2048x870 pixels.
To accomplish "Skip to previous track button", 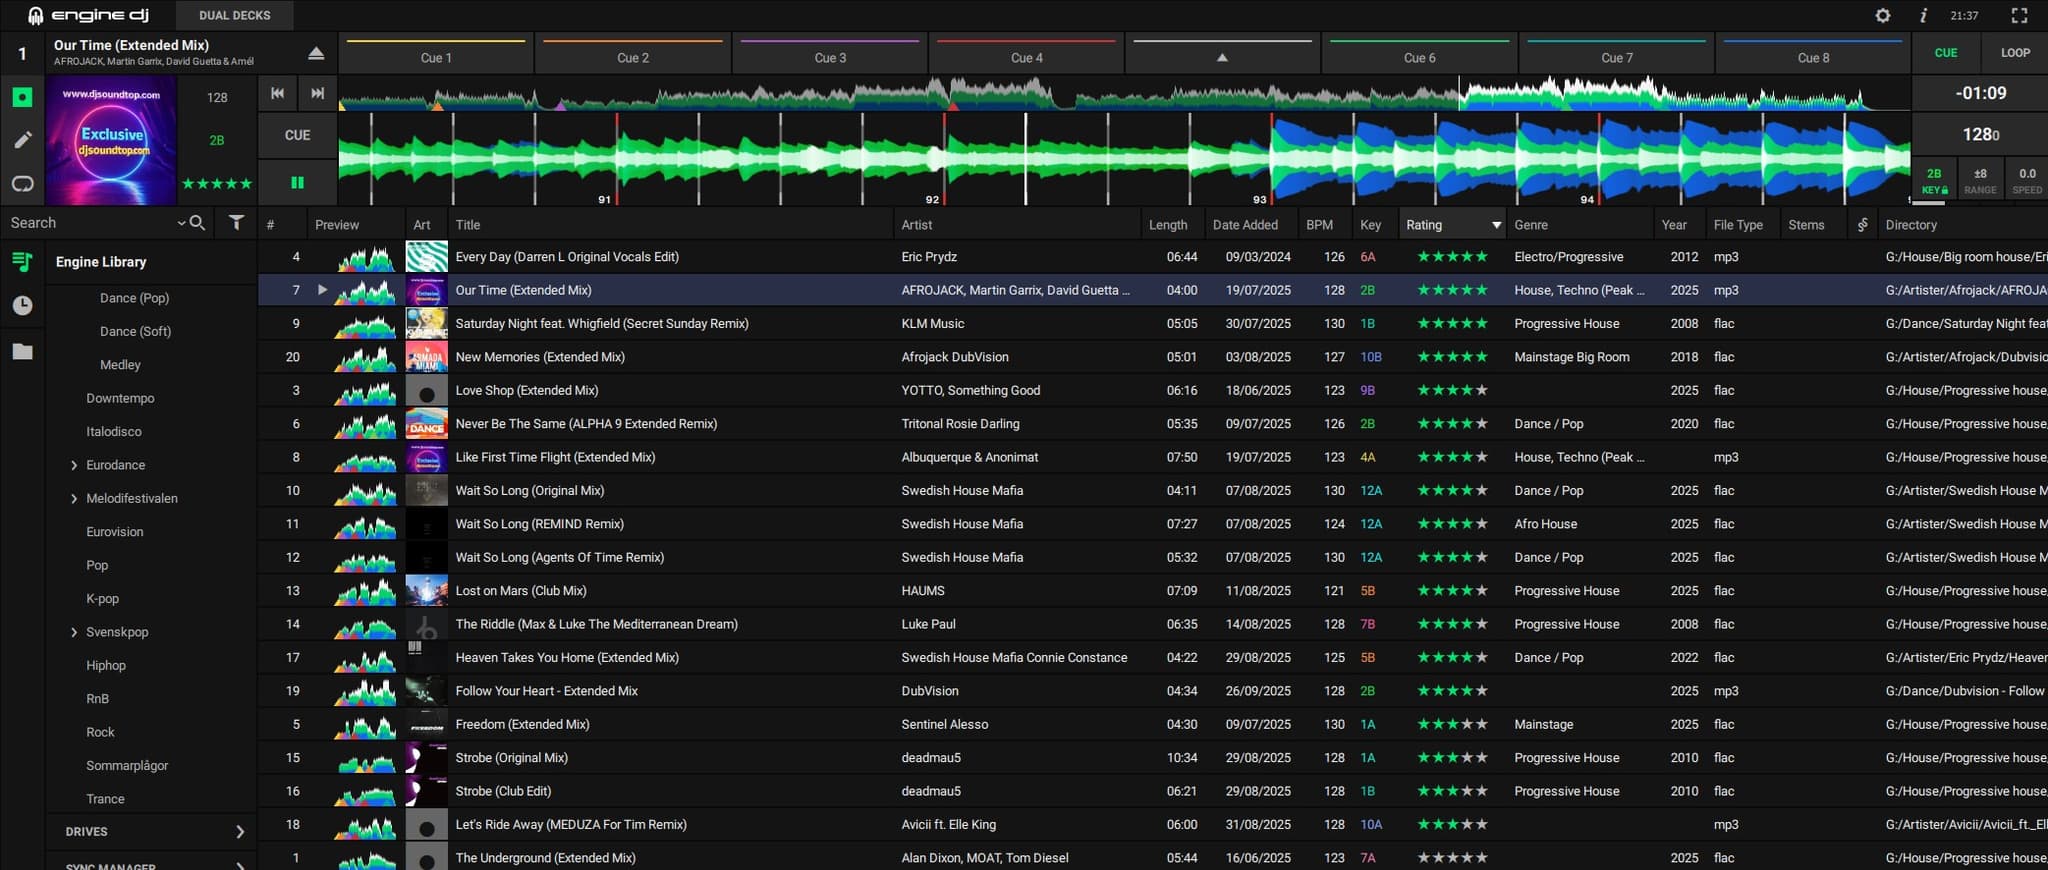I will coord(278,93).
